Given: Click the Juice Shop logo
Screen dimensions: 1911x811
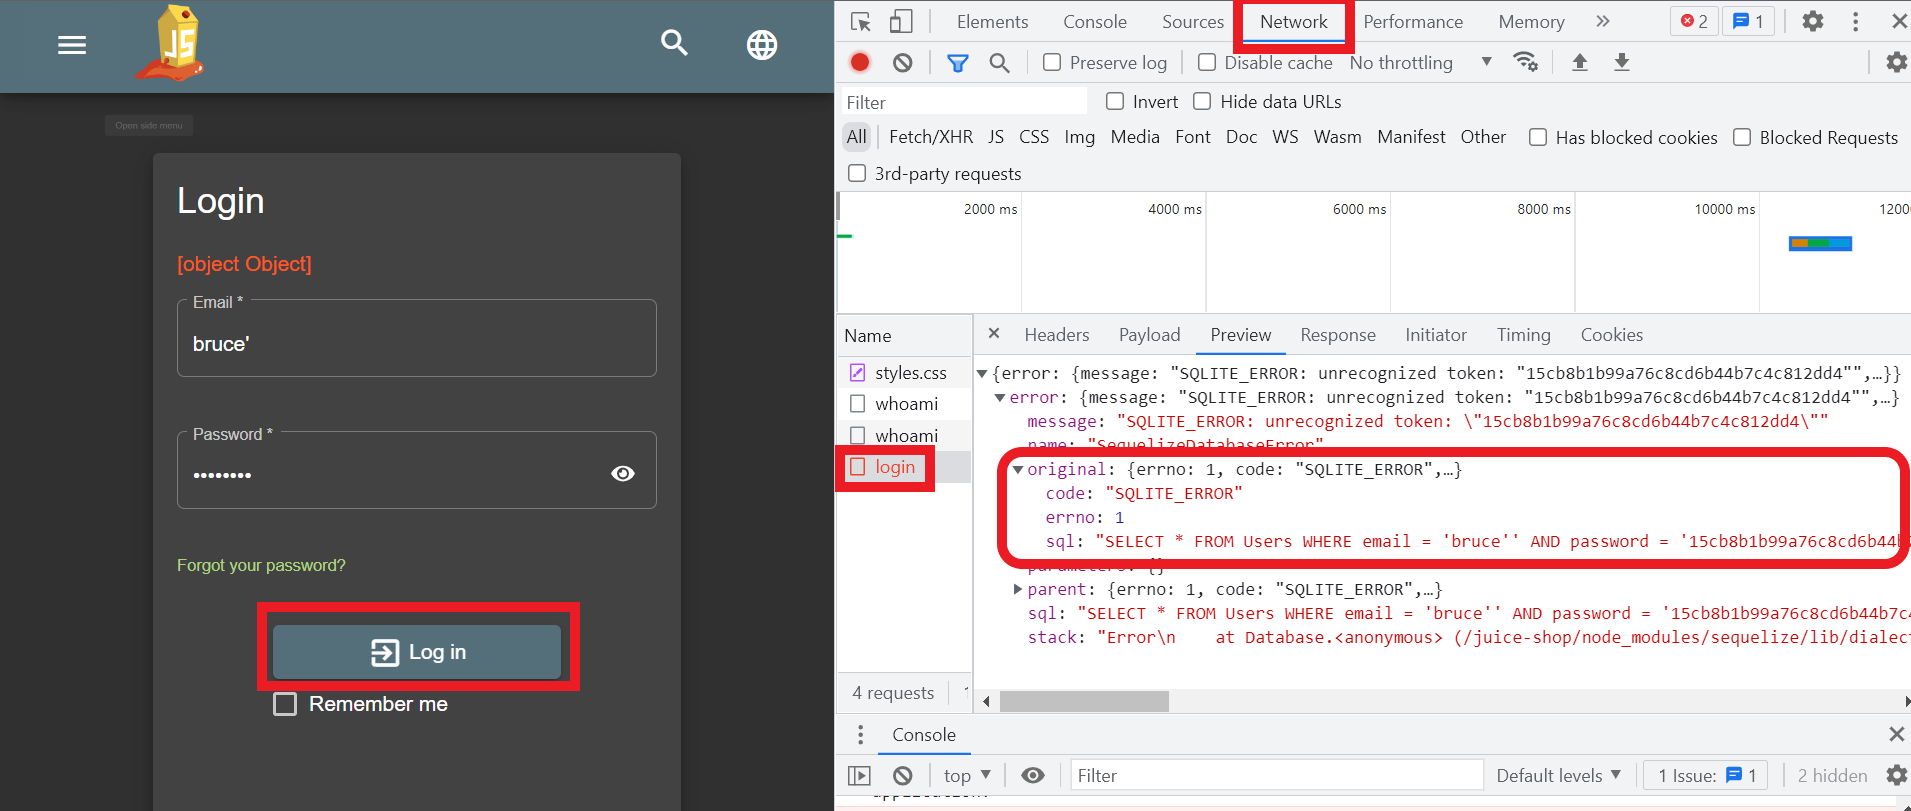Looking at the screenshot, I should pos(172,44).
